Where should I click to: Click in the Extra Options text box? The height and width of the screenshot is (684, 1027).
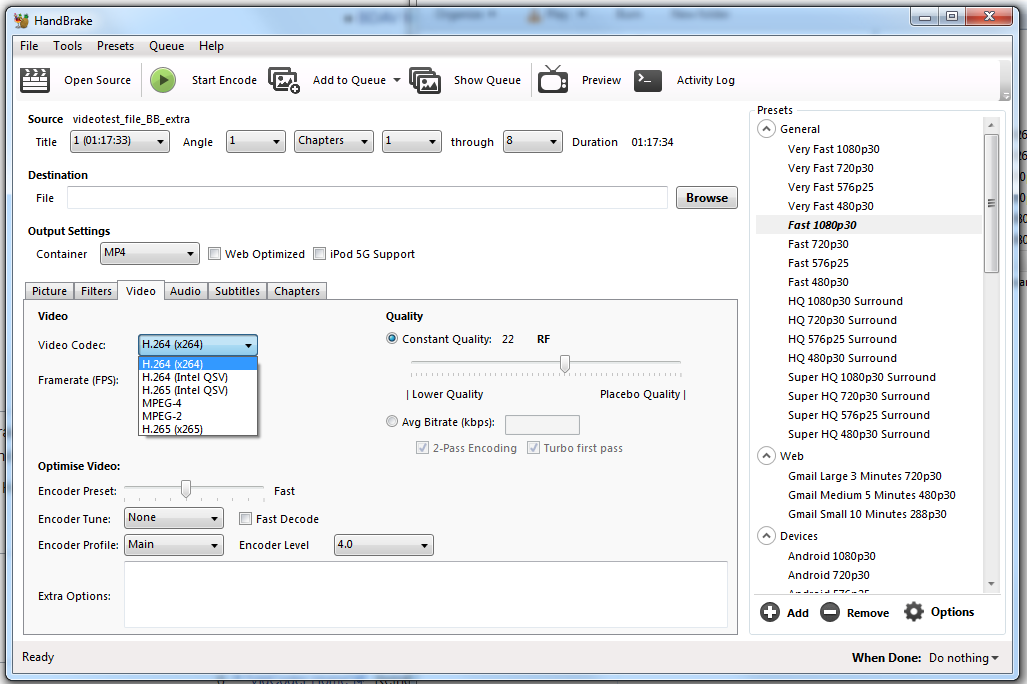[426, 594]
